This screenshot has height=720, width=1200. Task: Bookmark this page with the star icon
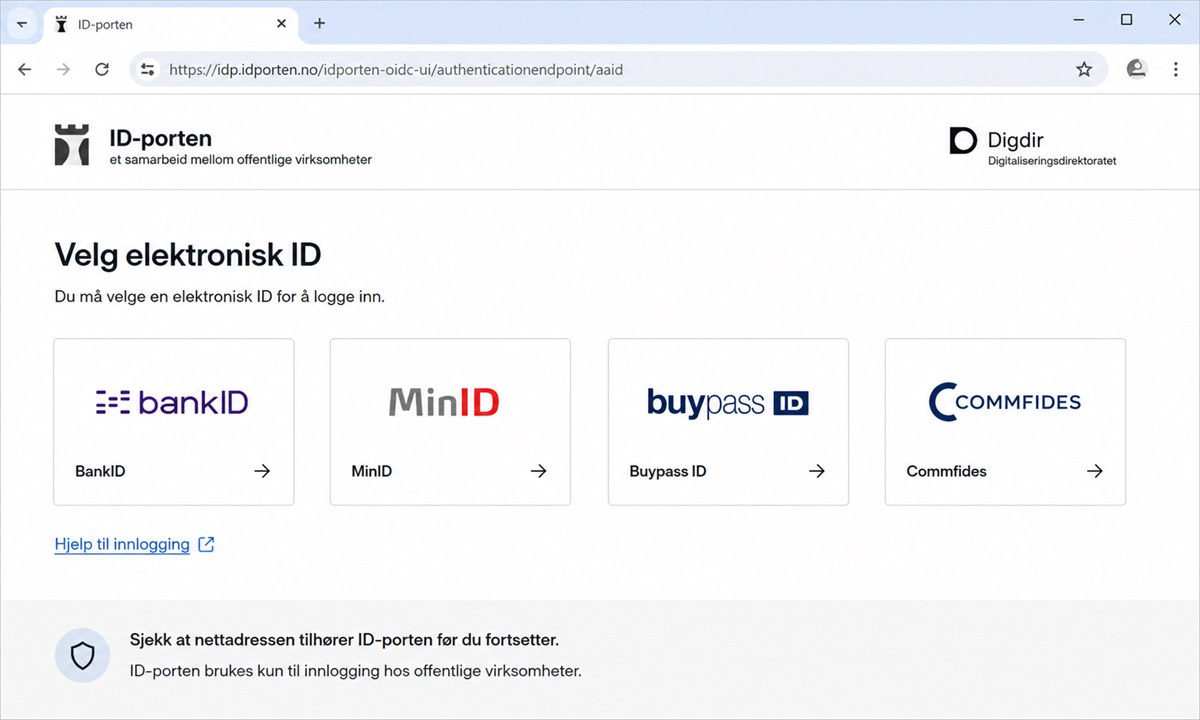coord(1084,70)
